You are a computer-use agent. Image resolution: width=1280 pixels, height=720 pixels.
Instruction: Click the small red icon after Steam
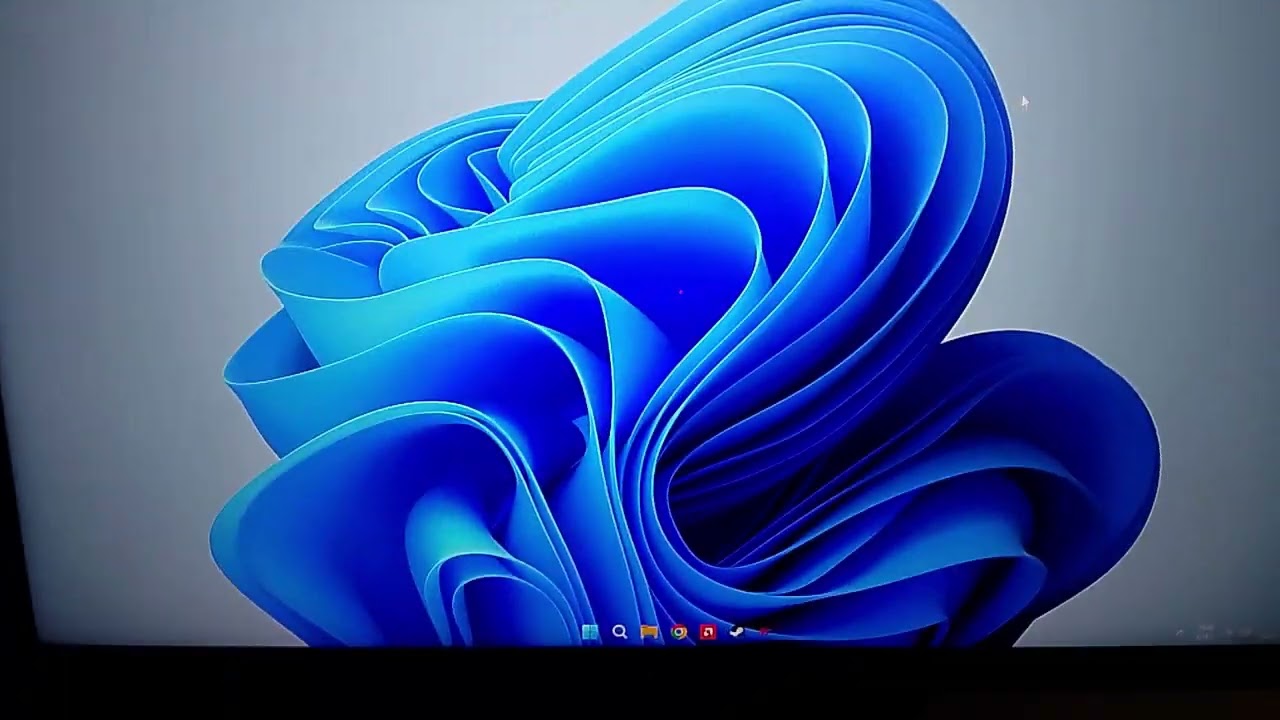[764, 631]
